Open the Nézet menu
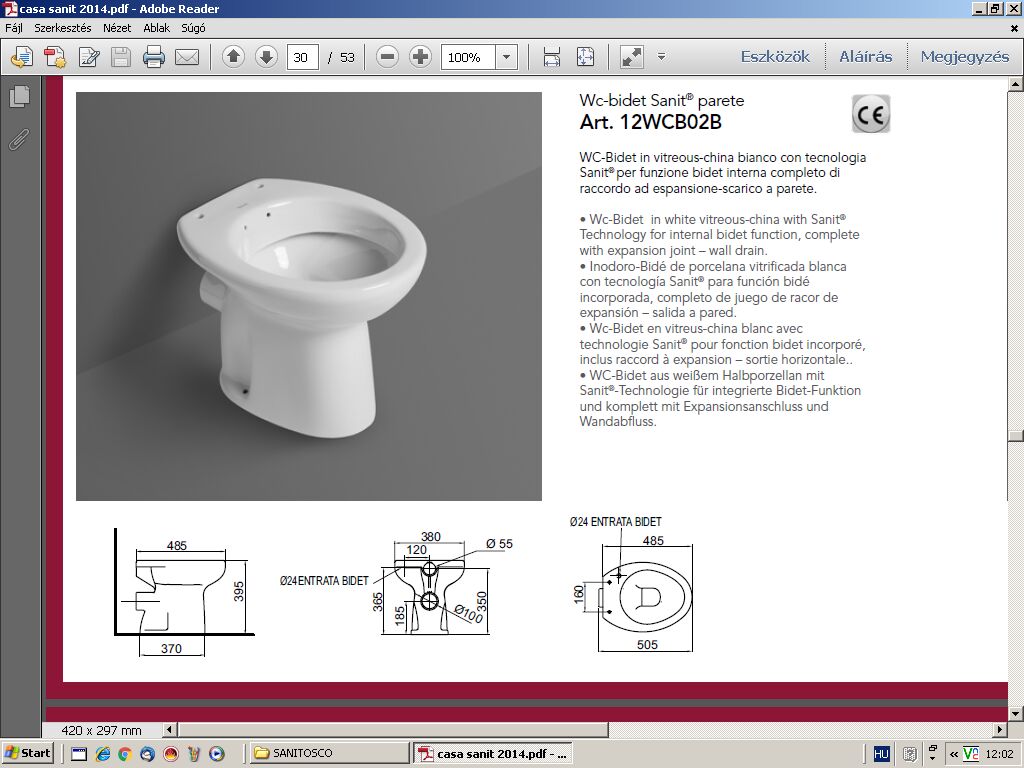The image size is (1024, 768). [117, 28]
